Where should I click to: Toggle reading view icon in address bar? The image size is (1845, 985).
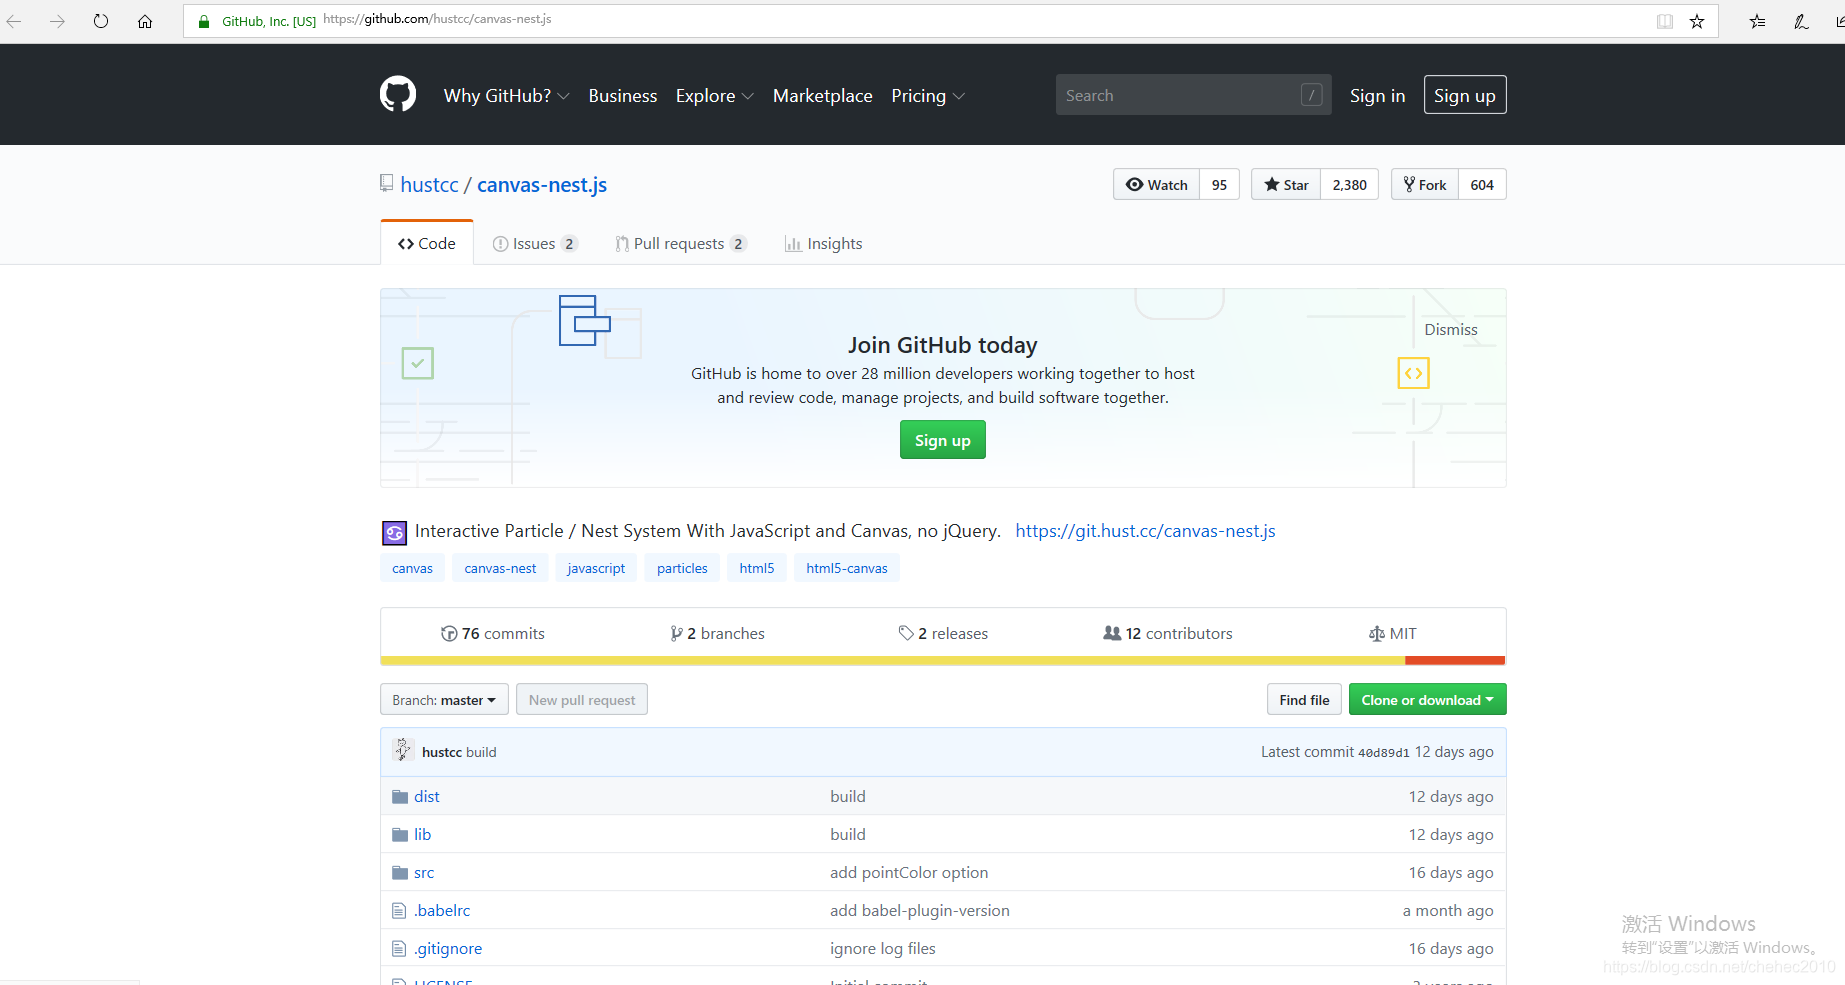1665,21
